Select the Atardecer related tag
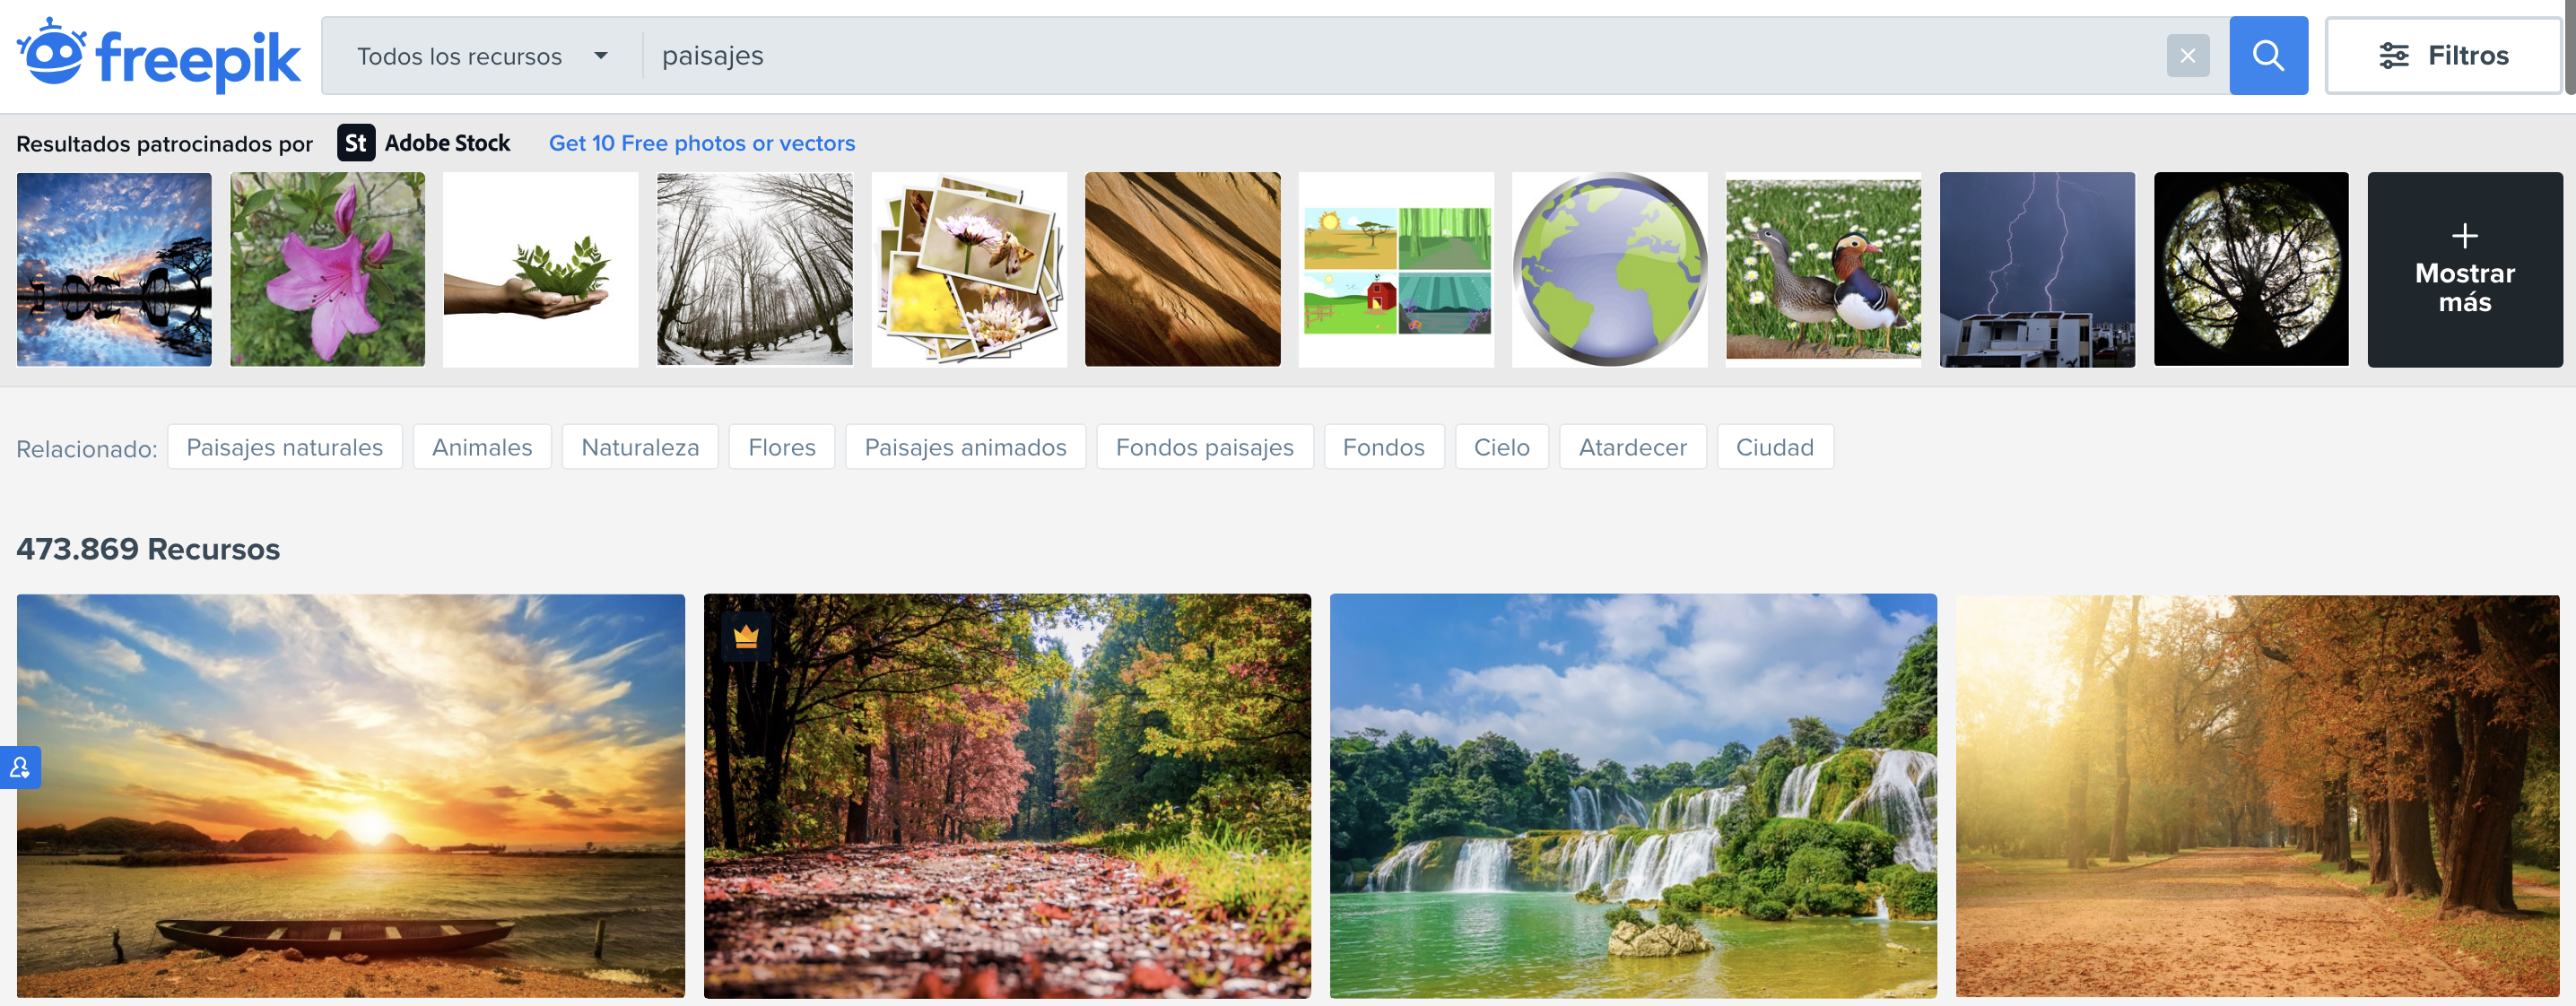Viewport: 2576px width, 1006px height. pyautogui.click(x=1632, y=447)
